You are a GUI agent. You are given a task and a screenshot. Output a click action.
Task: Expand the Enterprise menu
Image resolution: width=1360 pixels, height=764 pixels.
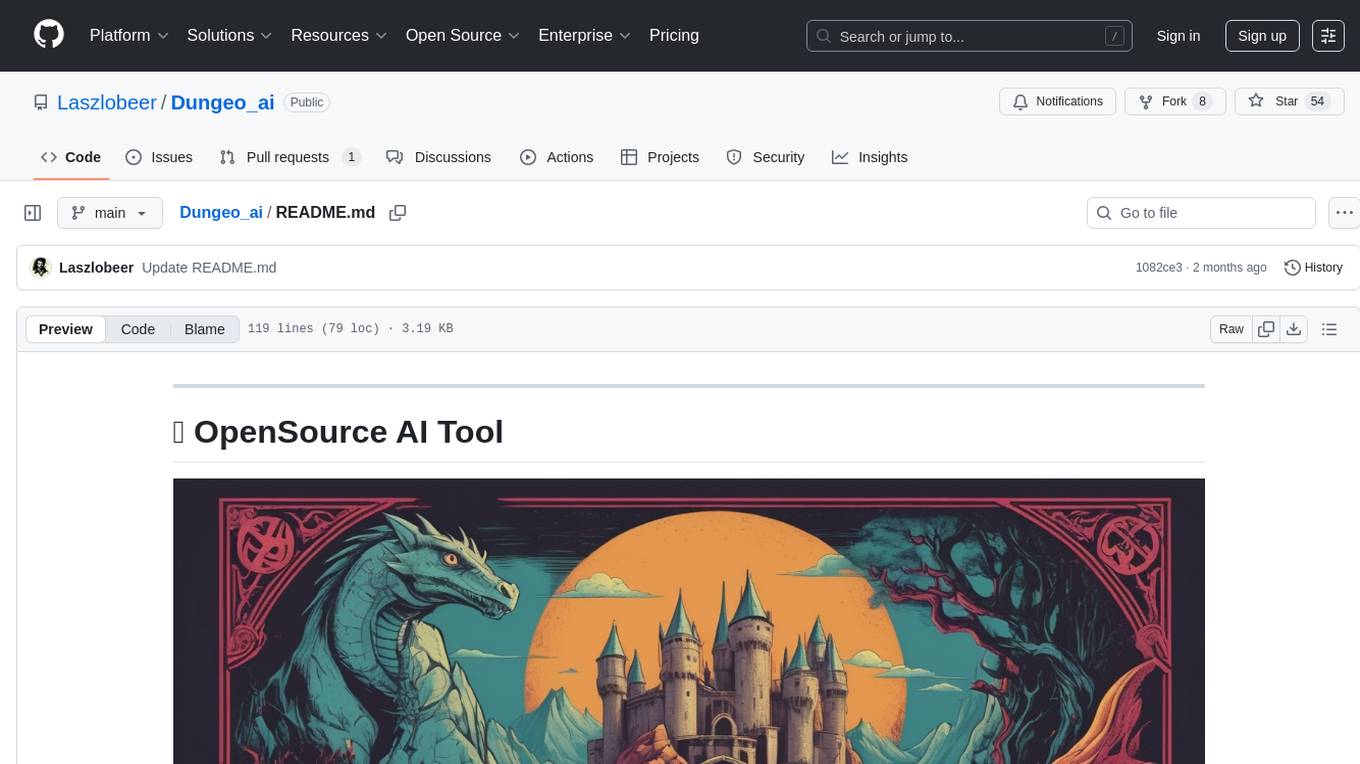coord(585,35)
